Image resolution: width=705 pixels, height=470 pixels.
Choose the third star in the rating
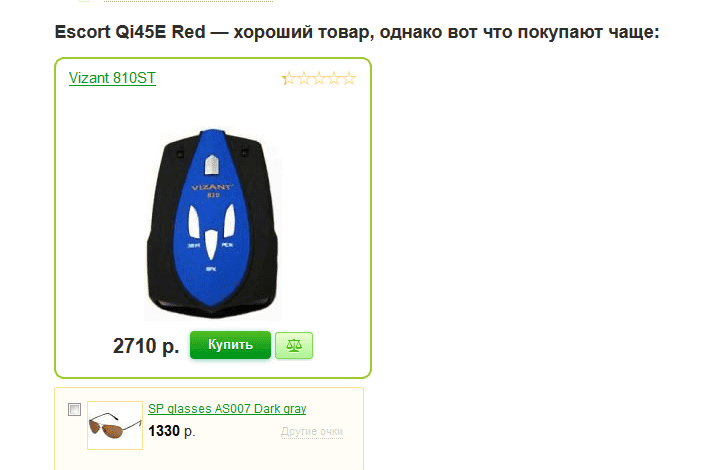coord(318,79)
